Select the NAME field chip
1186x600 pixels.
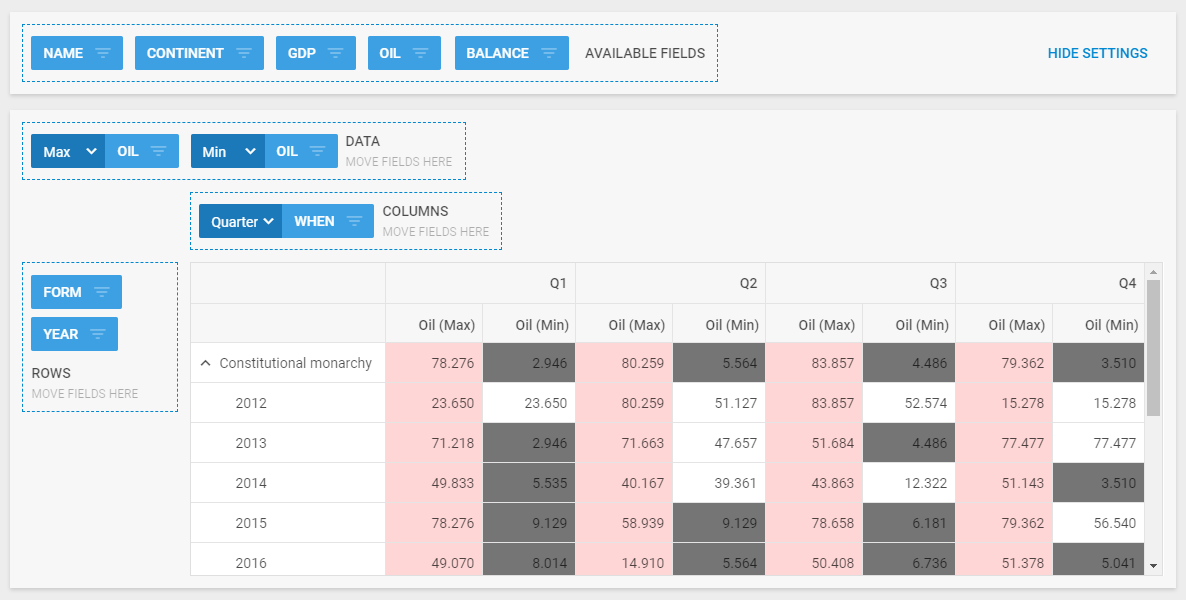[76, 53]
